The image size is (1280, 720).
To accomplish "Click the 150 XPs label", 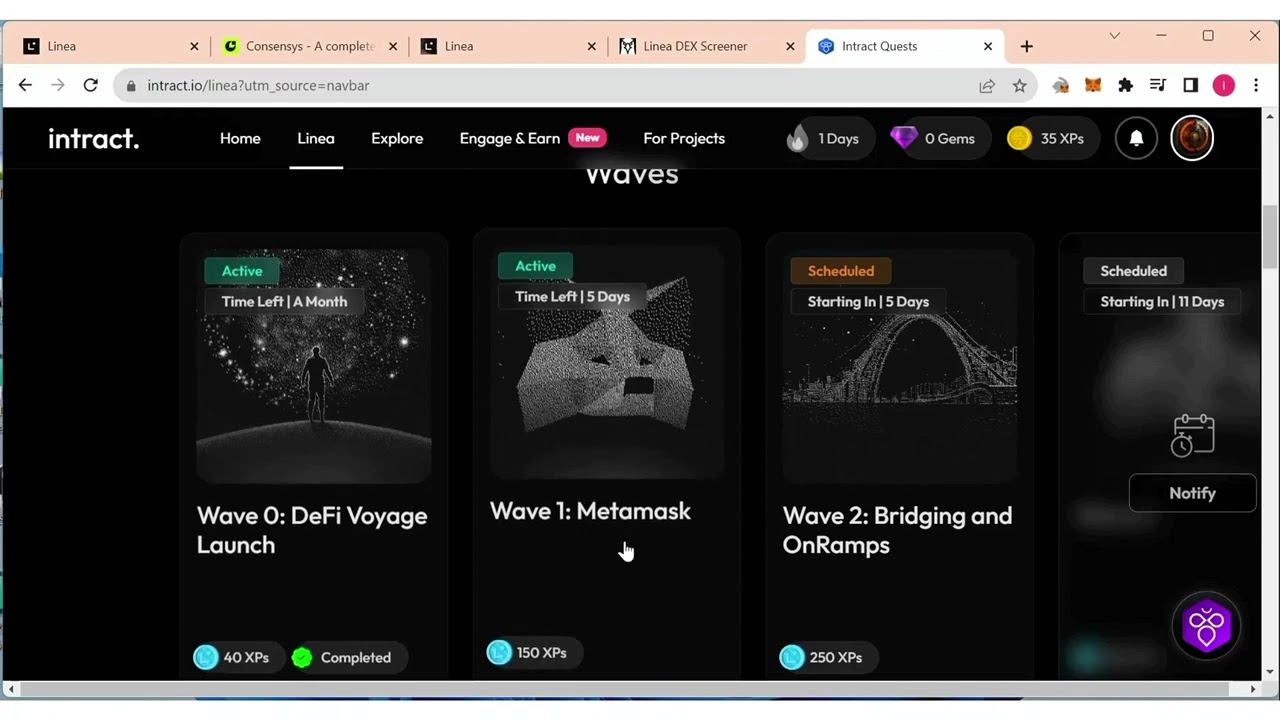I will click(542, 653).
